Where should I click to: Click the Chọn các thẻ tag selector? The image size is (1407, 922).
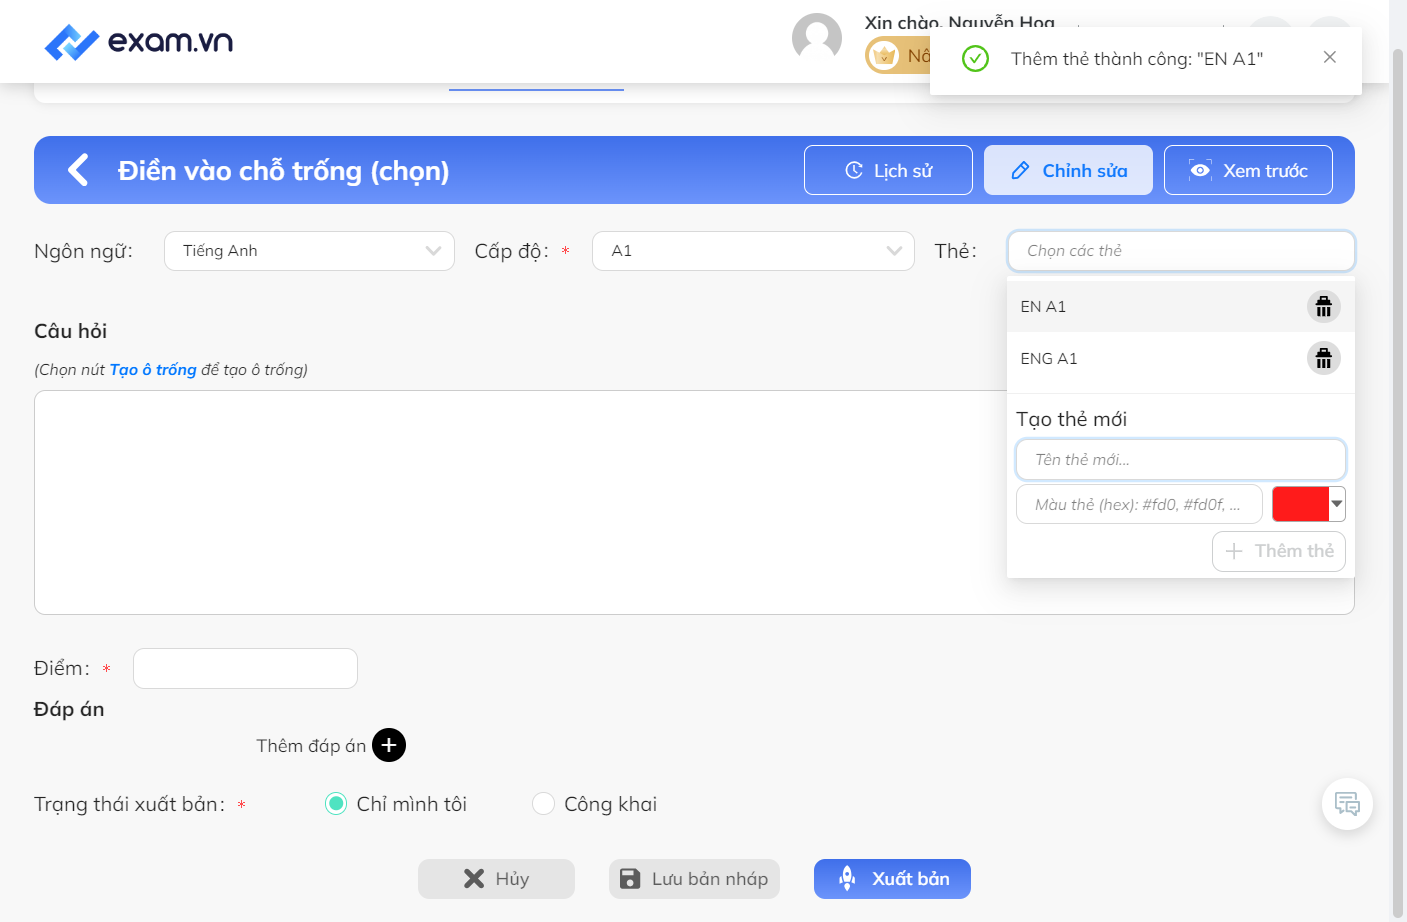[1181, 251]
